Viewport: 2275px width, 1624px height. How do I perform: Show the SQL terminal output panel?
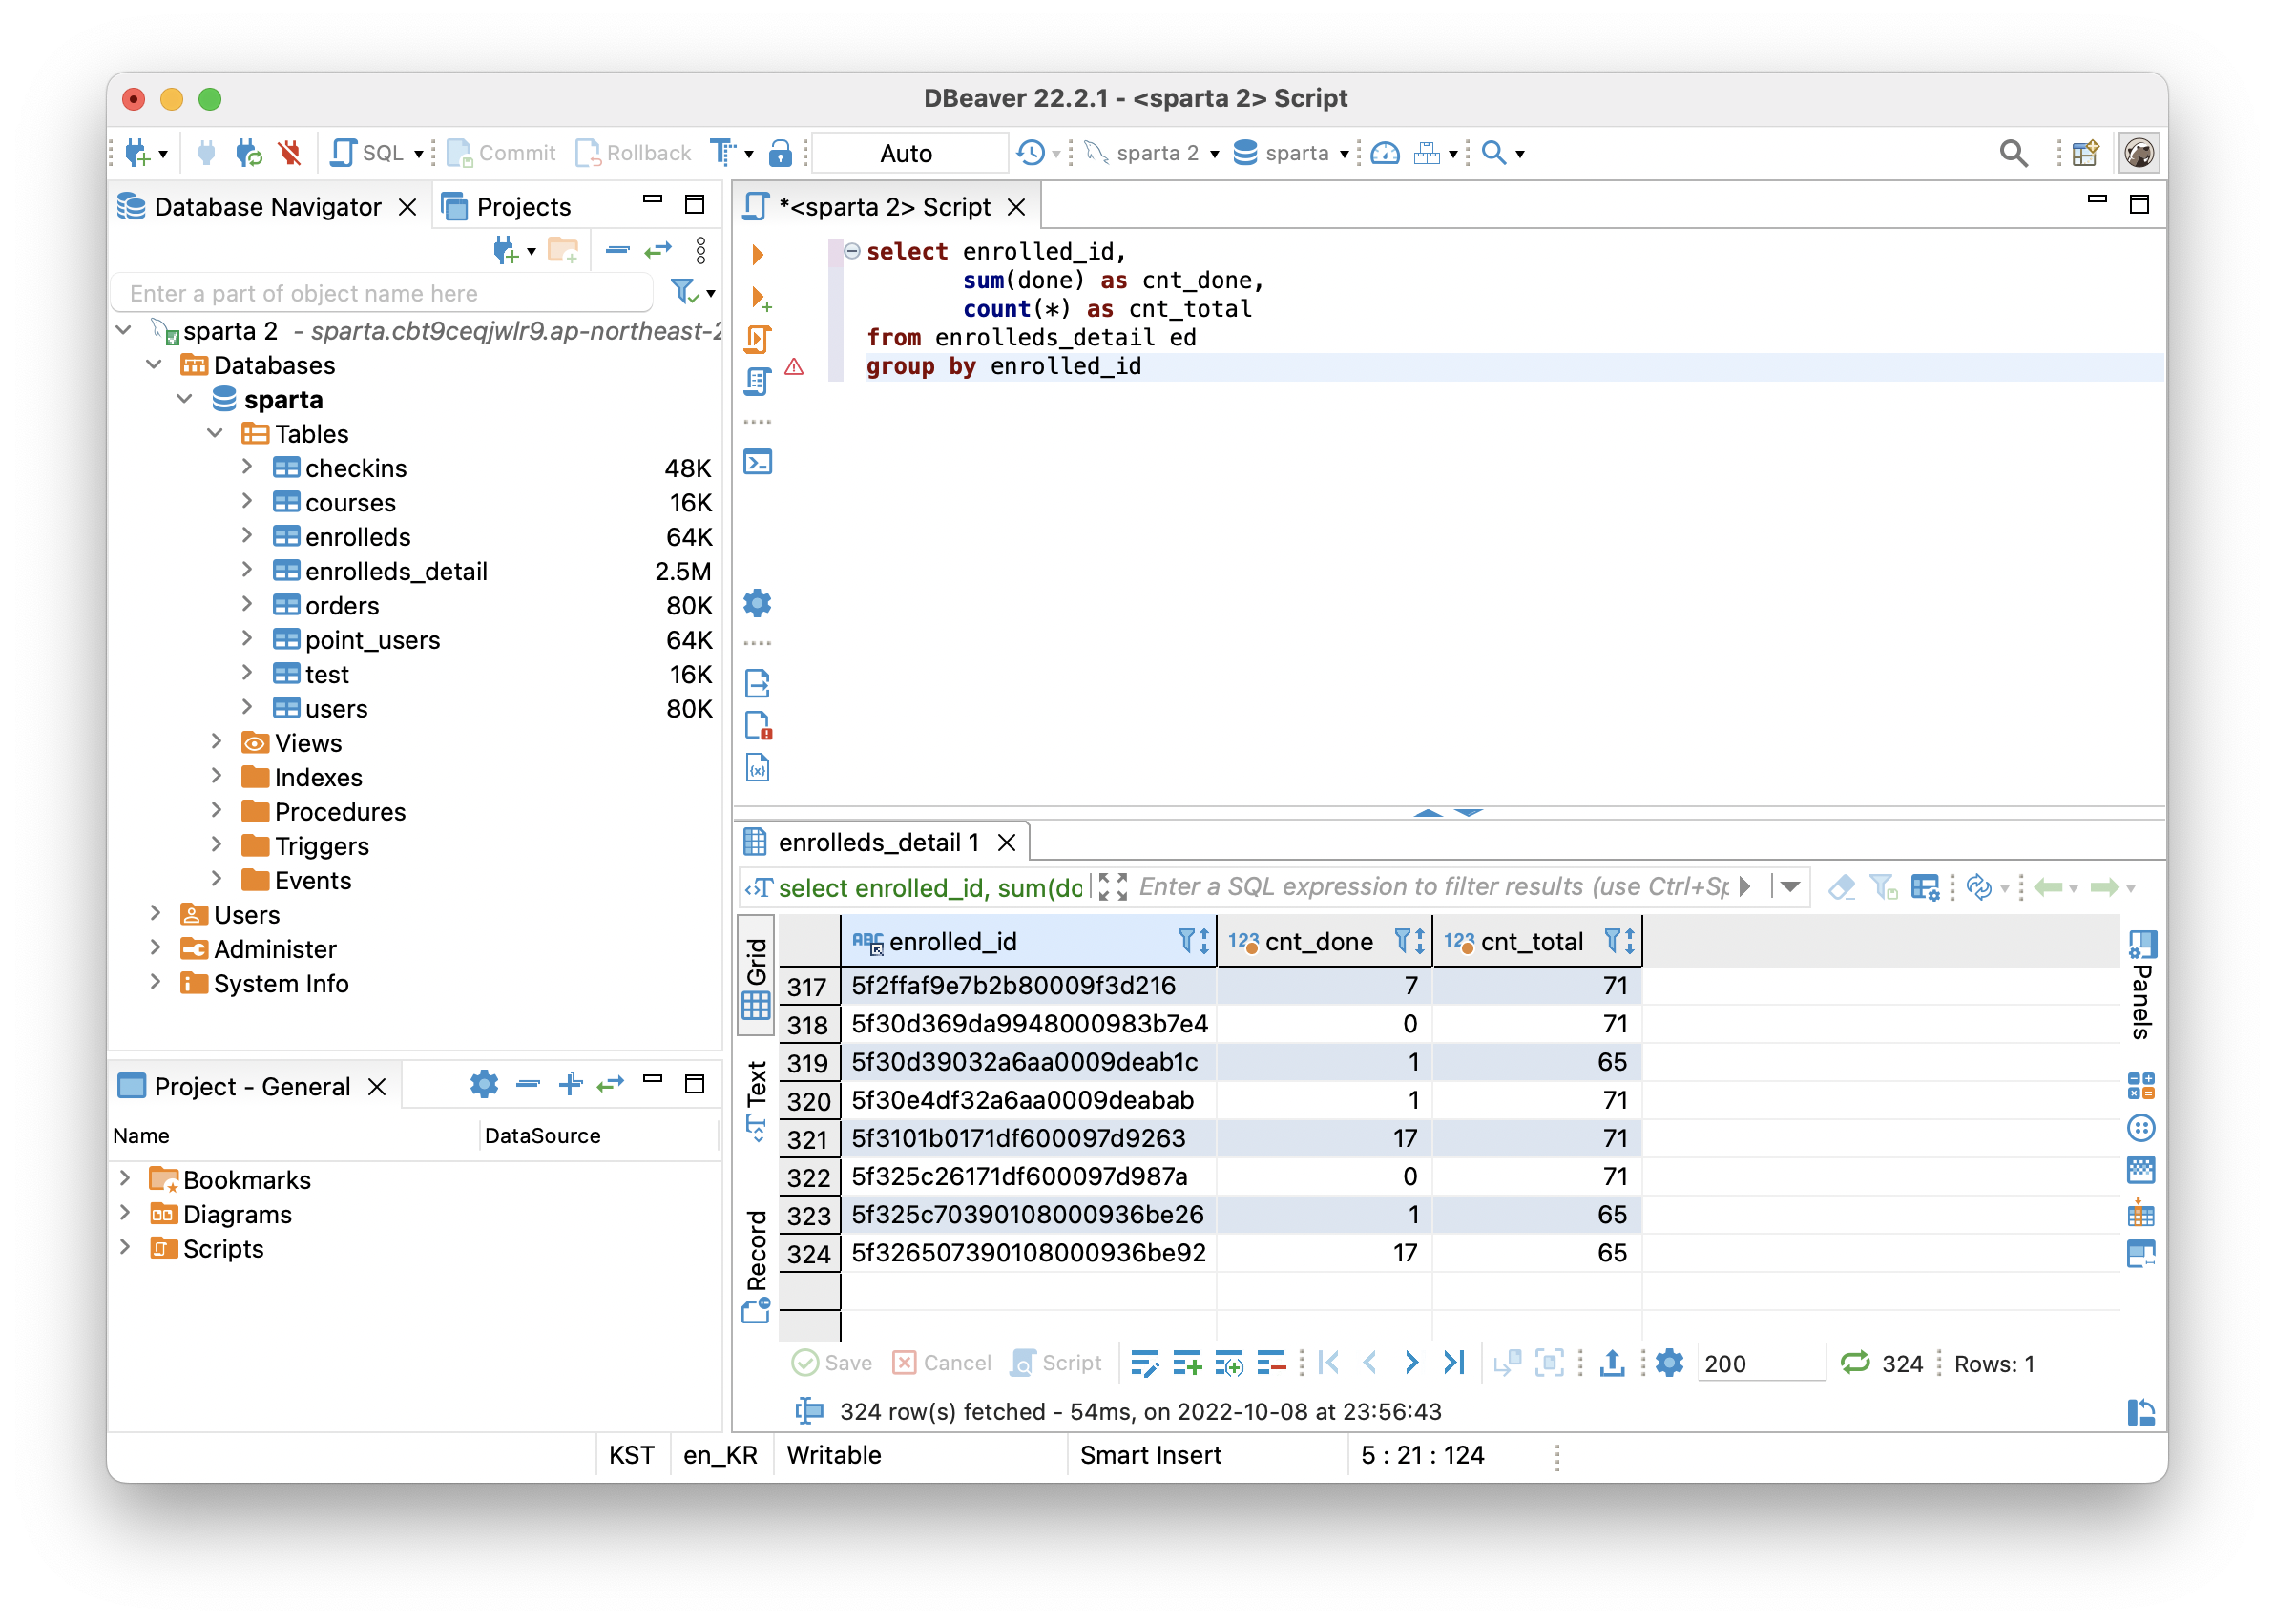[x=758, y=462]
